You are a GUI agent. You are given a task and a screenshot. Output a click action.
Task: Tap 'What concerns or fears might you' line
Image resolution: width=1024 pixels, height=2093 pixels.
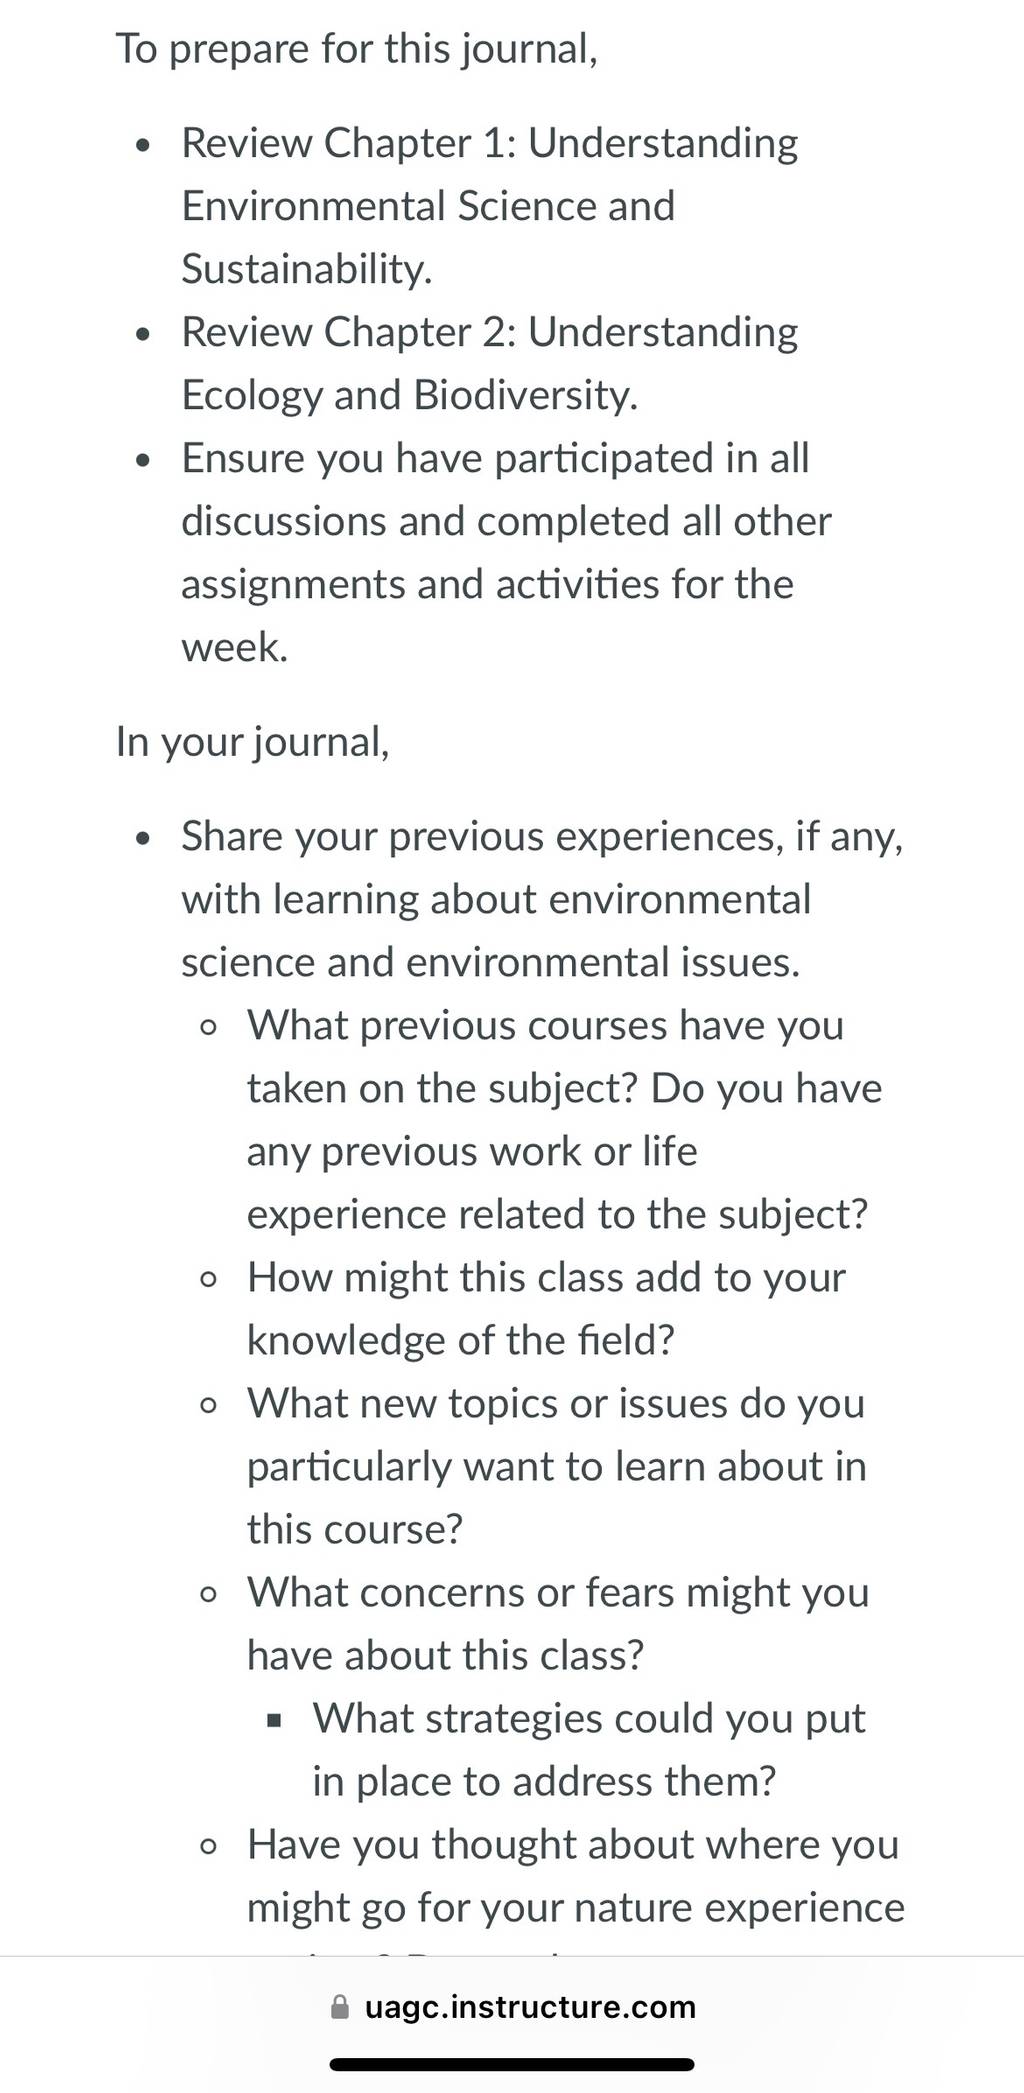(x=558, y=1592)
